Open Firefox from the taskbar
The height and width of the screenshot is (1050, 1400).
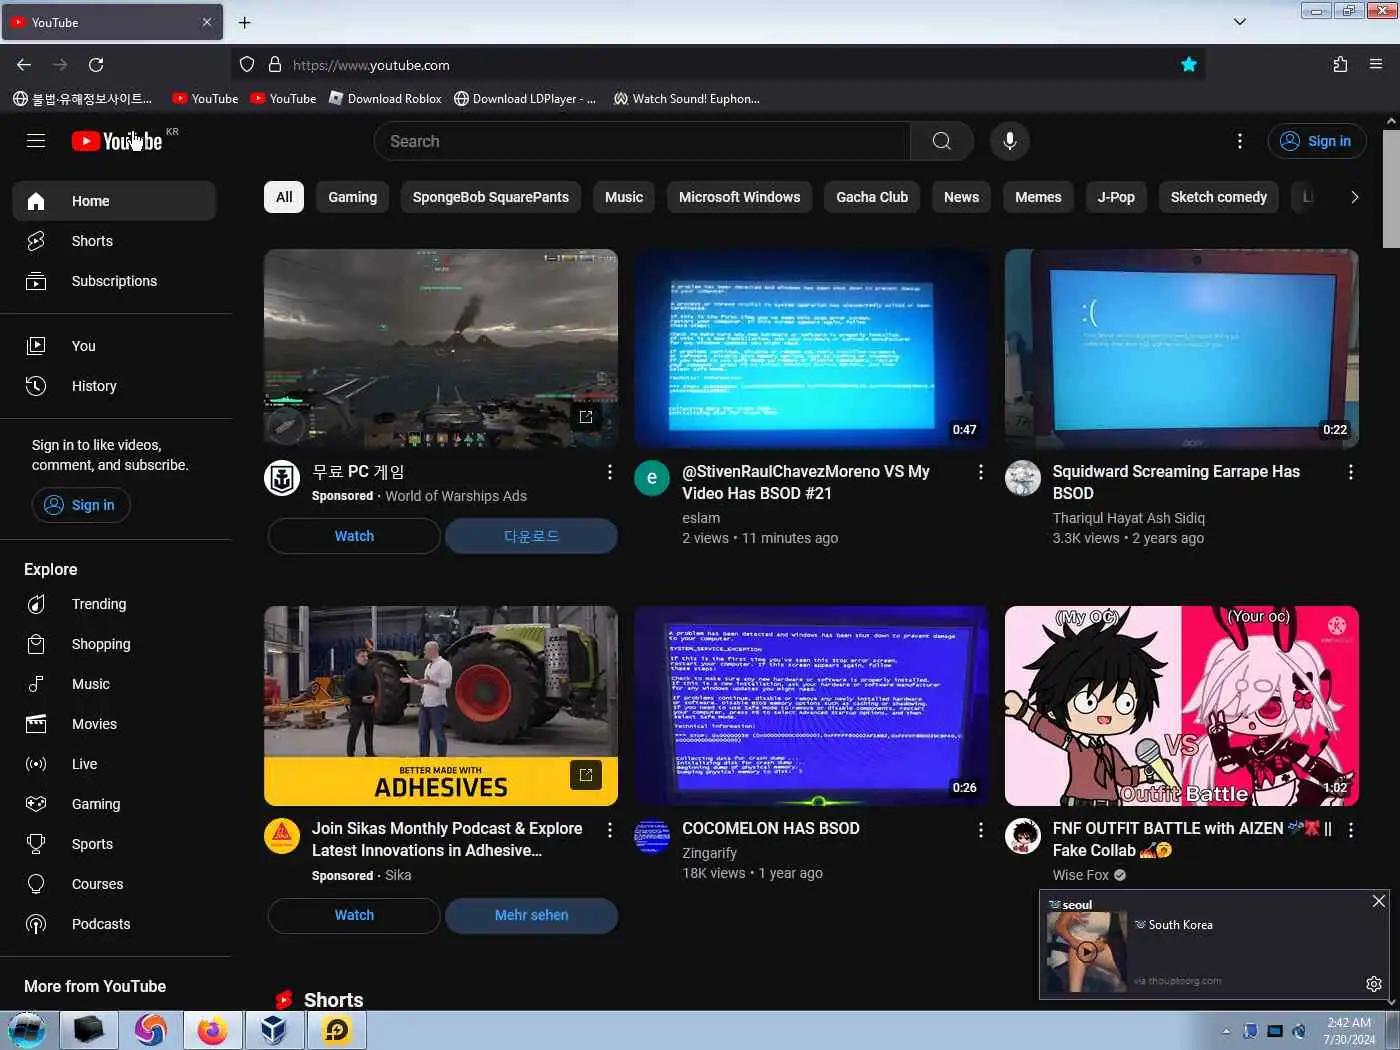click(x=212, y=1030)
